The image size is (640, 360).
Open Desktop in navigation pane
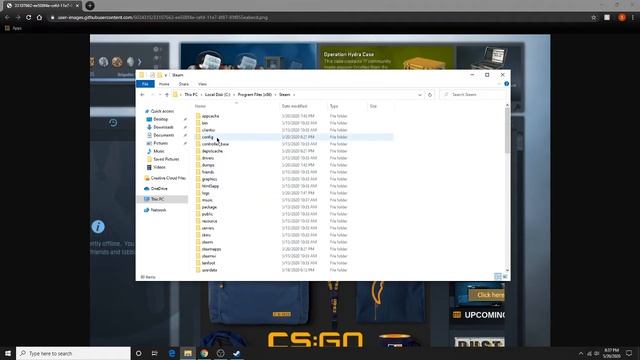pos(160,119)
